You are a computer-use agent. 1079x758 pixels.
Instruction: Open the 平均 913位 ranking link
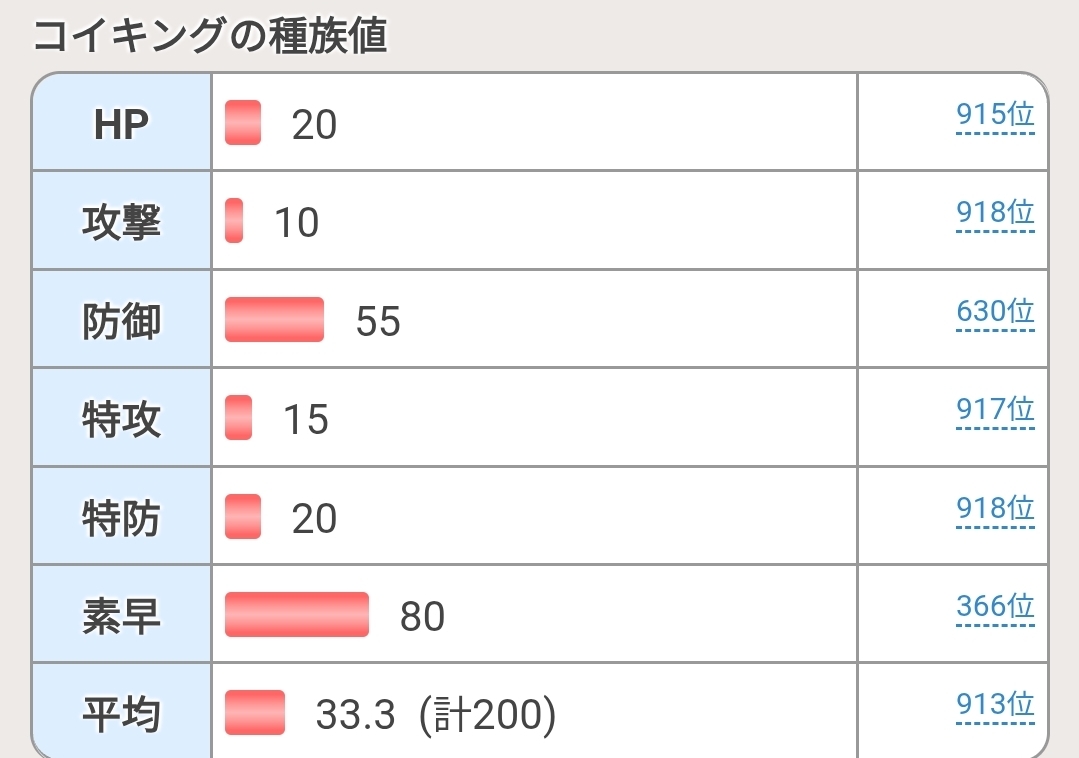pyautogui.click(x=994, y=705)
